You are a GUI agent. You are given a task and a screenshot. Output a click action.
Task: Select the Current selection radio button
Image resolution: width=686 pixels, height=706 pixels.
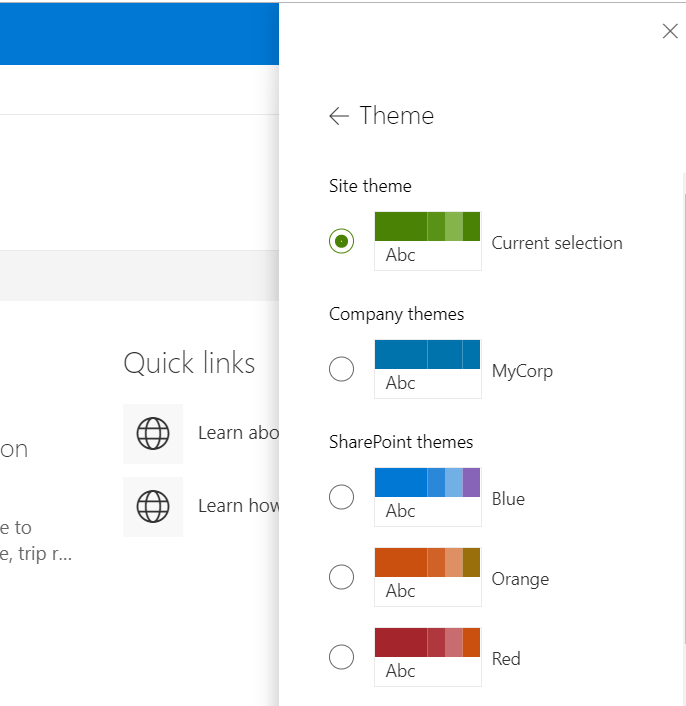point(341,241)
